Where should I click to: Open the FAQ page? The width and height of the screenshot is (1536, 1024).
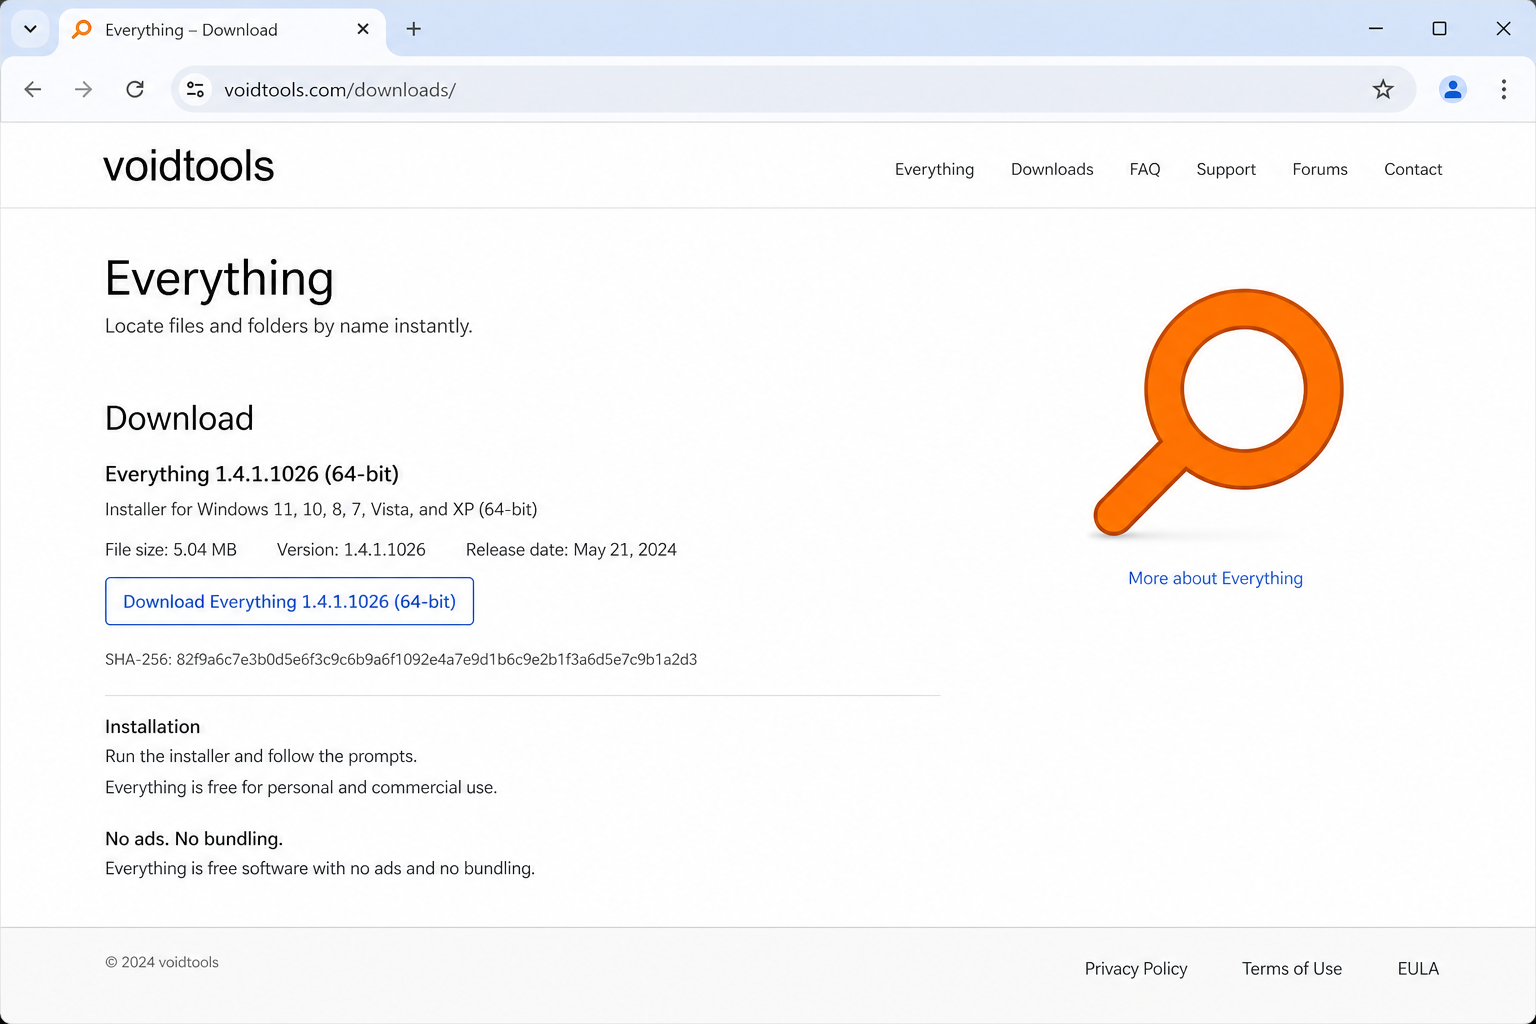pos(1145,169)
